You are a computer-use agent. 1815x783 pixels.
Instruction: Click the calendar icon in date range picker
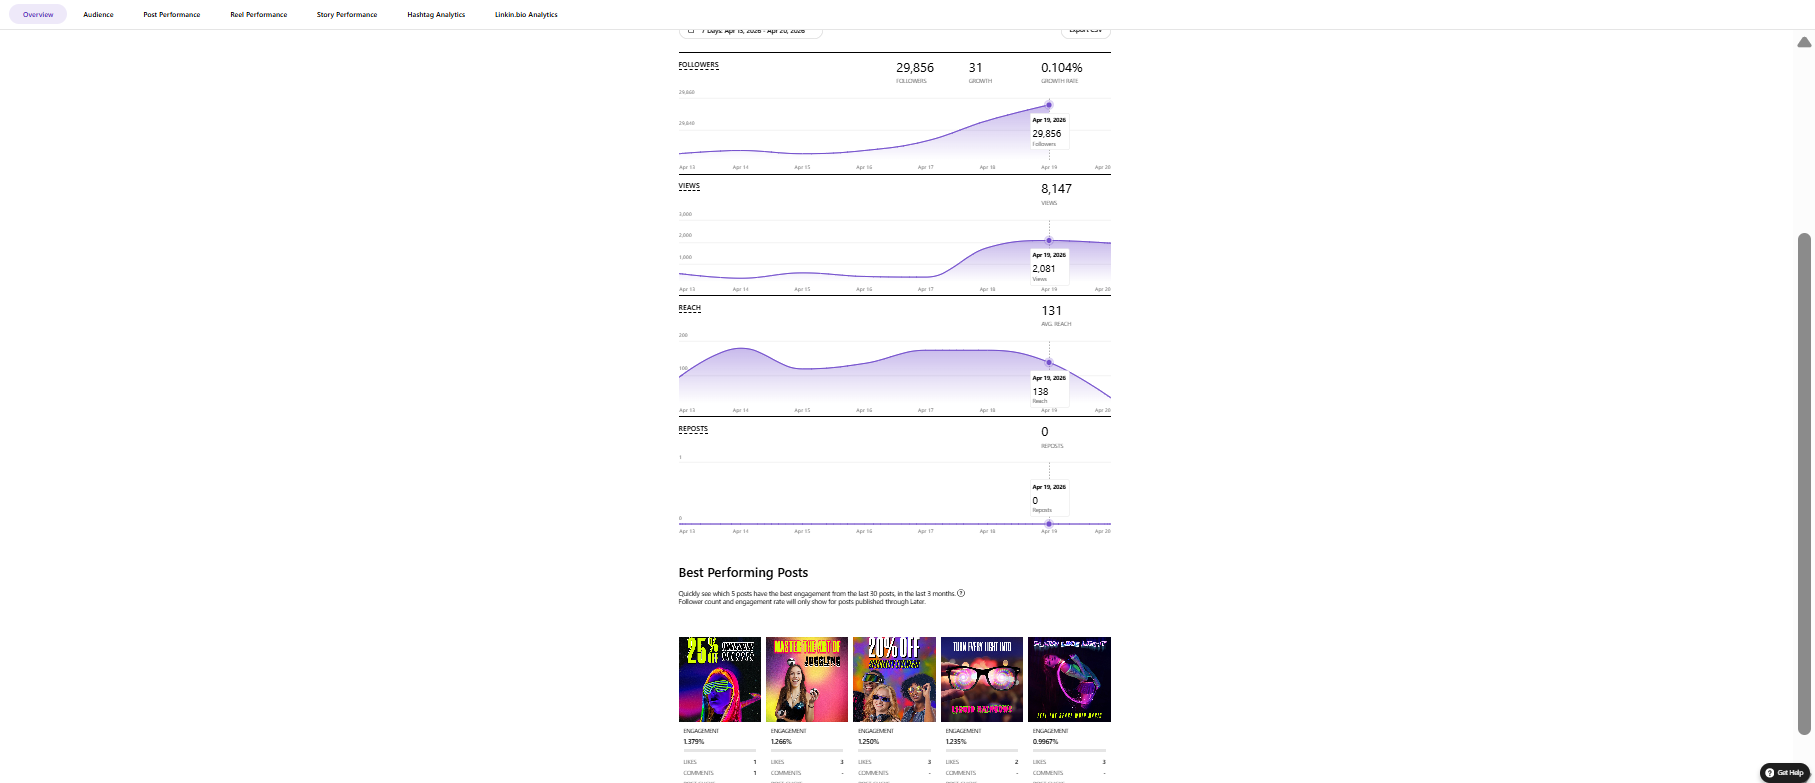[x=691, y=31]
